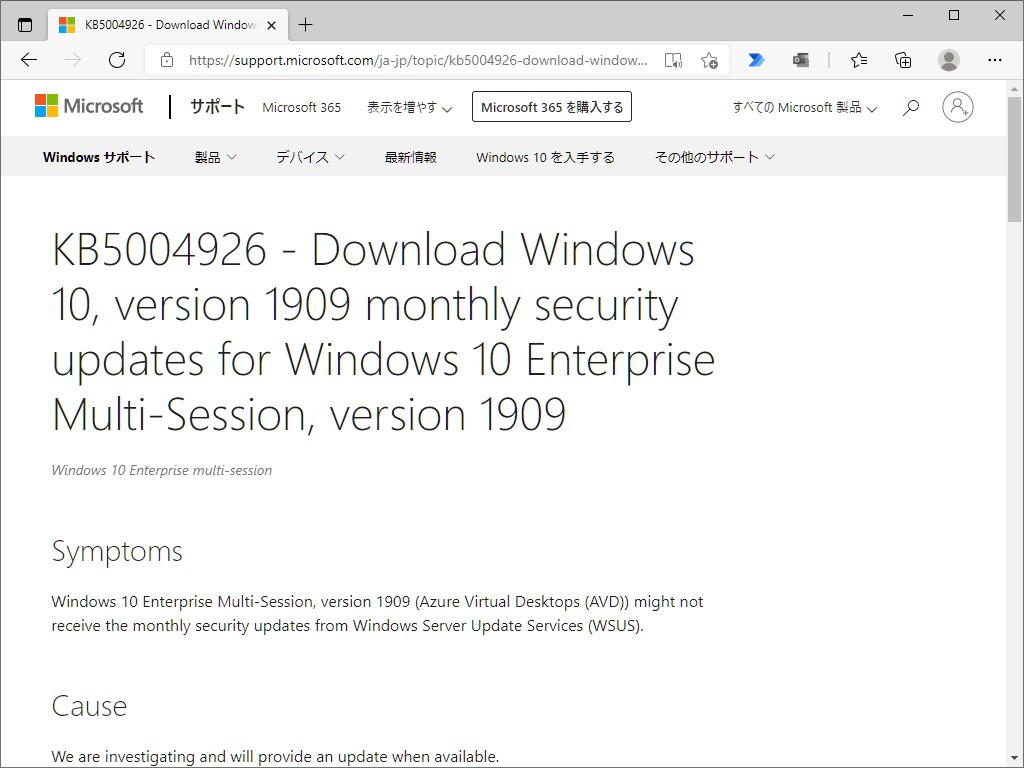Open the Edge settings and more menu
This screenshot has width=1024, height=768.
coord(995,60)
